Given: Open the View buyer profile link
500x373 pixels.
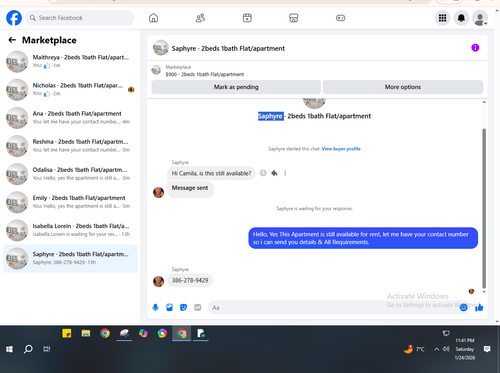Looking at the screenshot, I should 341,149.
